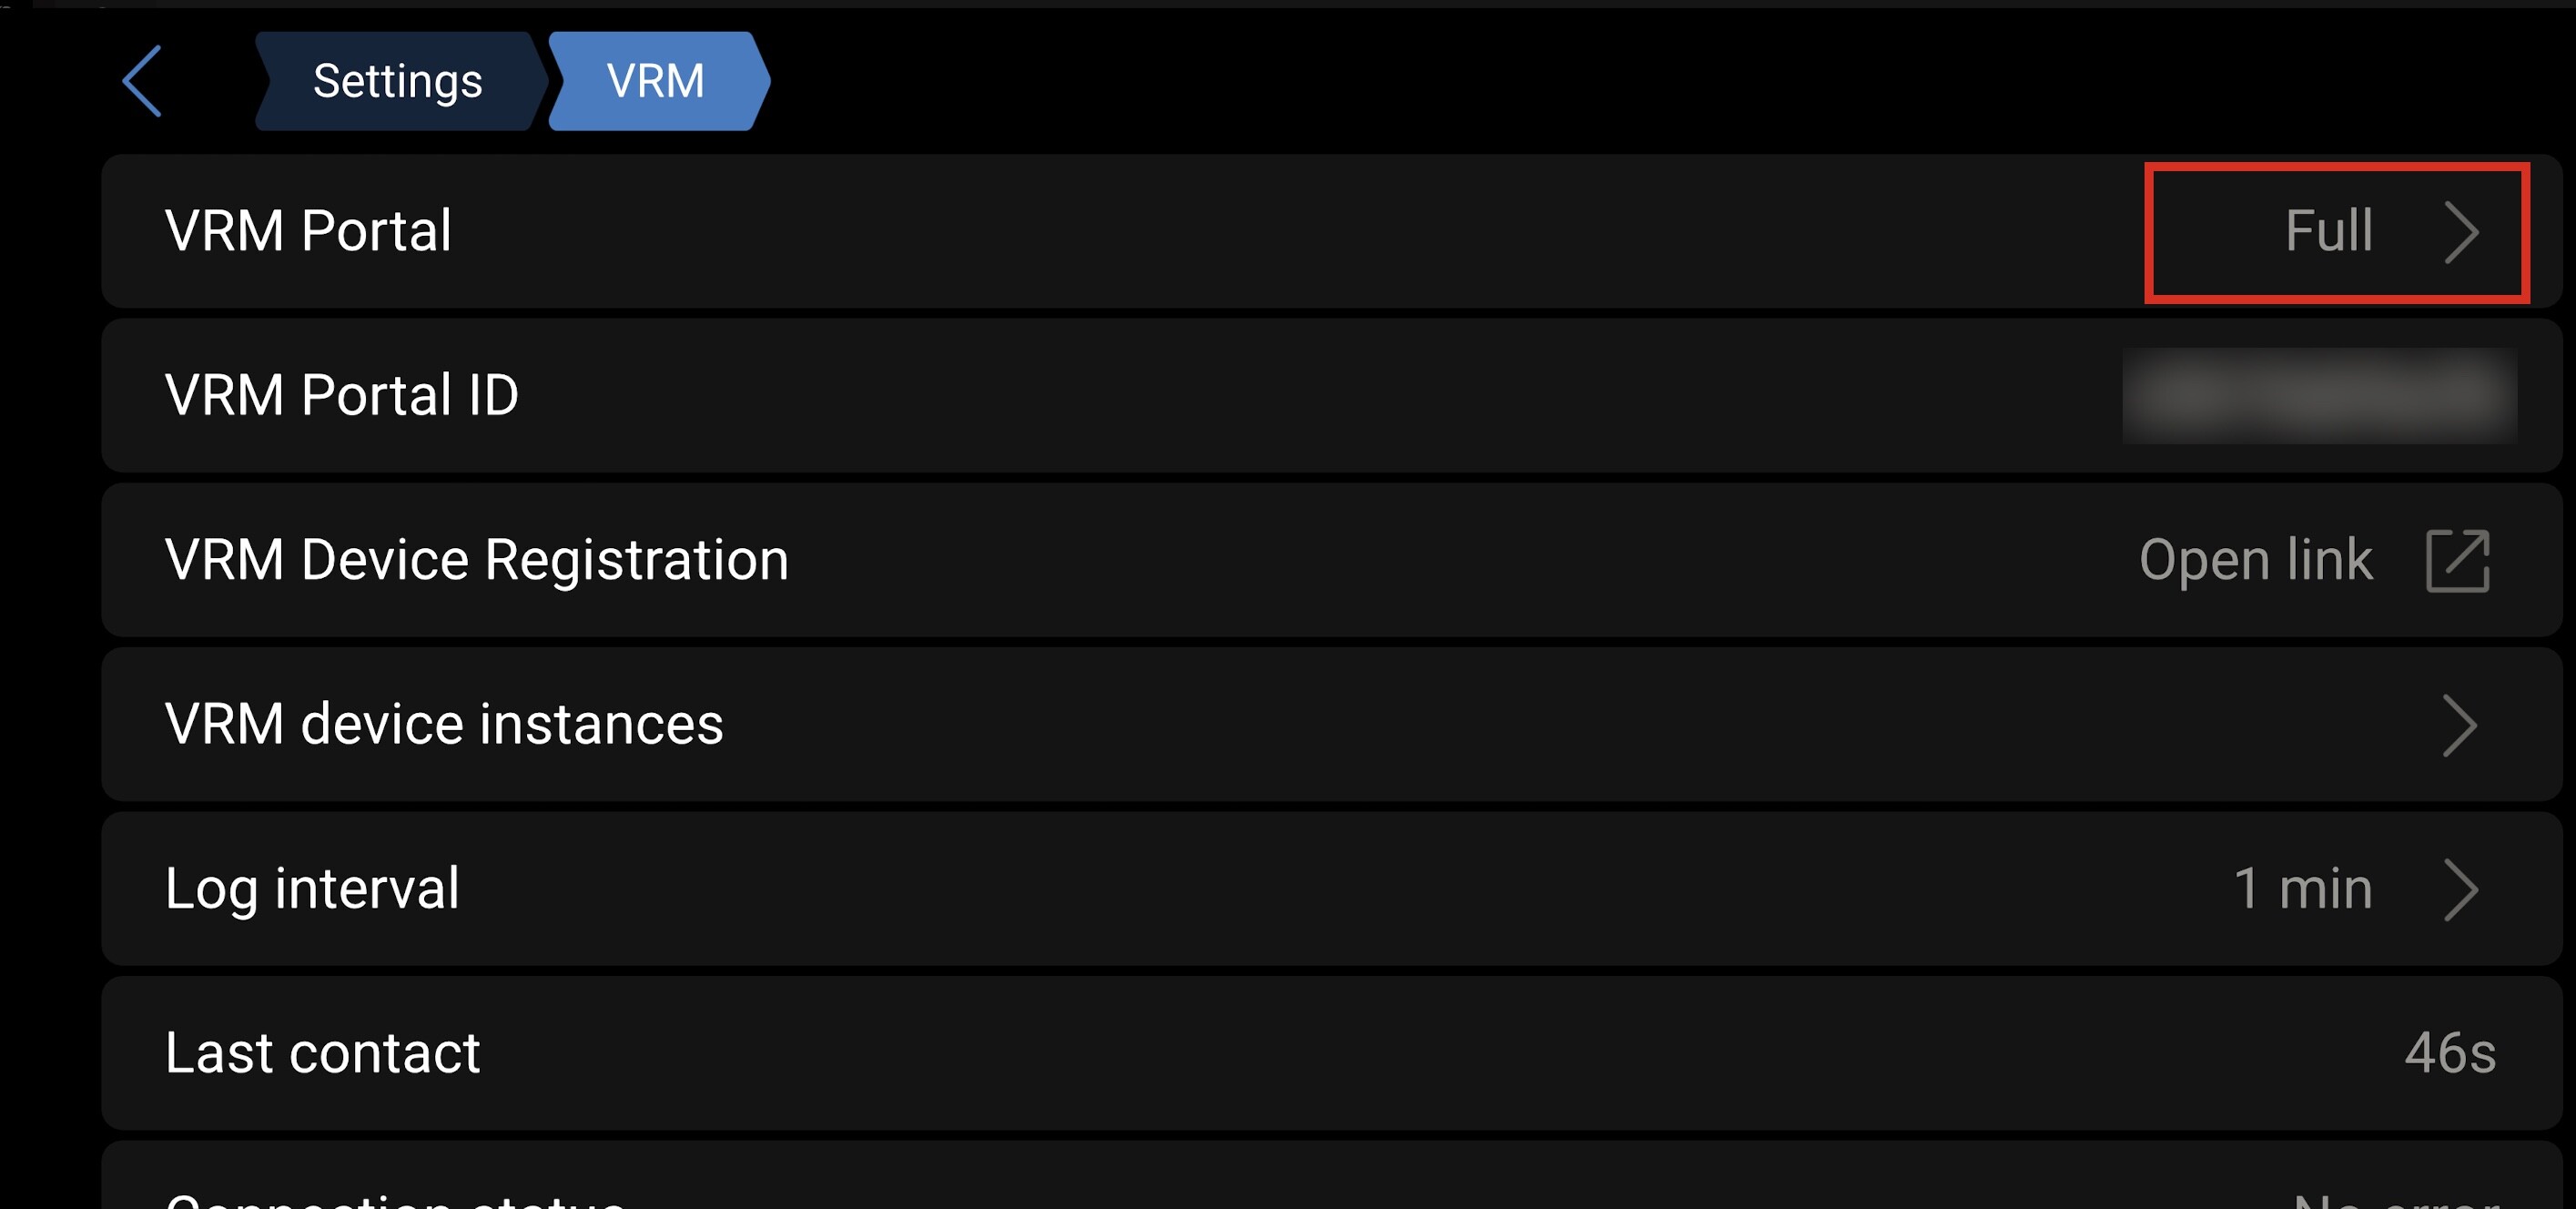Click the "Open link" text
This screenshot has width=2576, height=1209.
point(2255,560)
